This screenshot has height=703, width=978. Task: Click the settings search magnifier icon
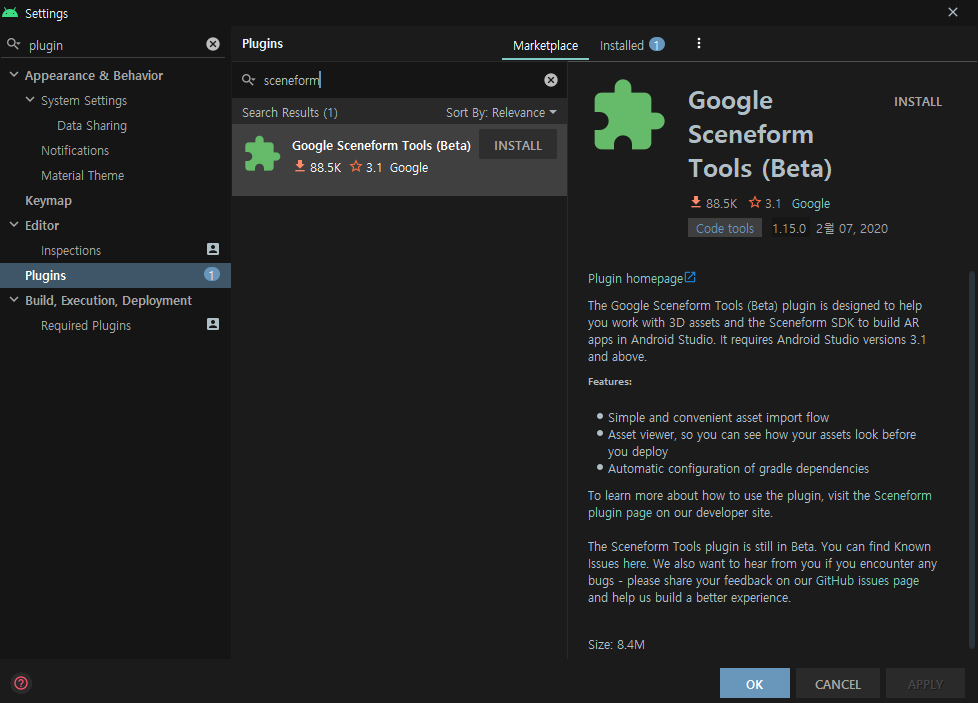point(13,44)
